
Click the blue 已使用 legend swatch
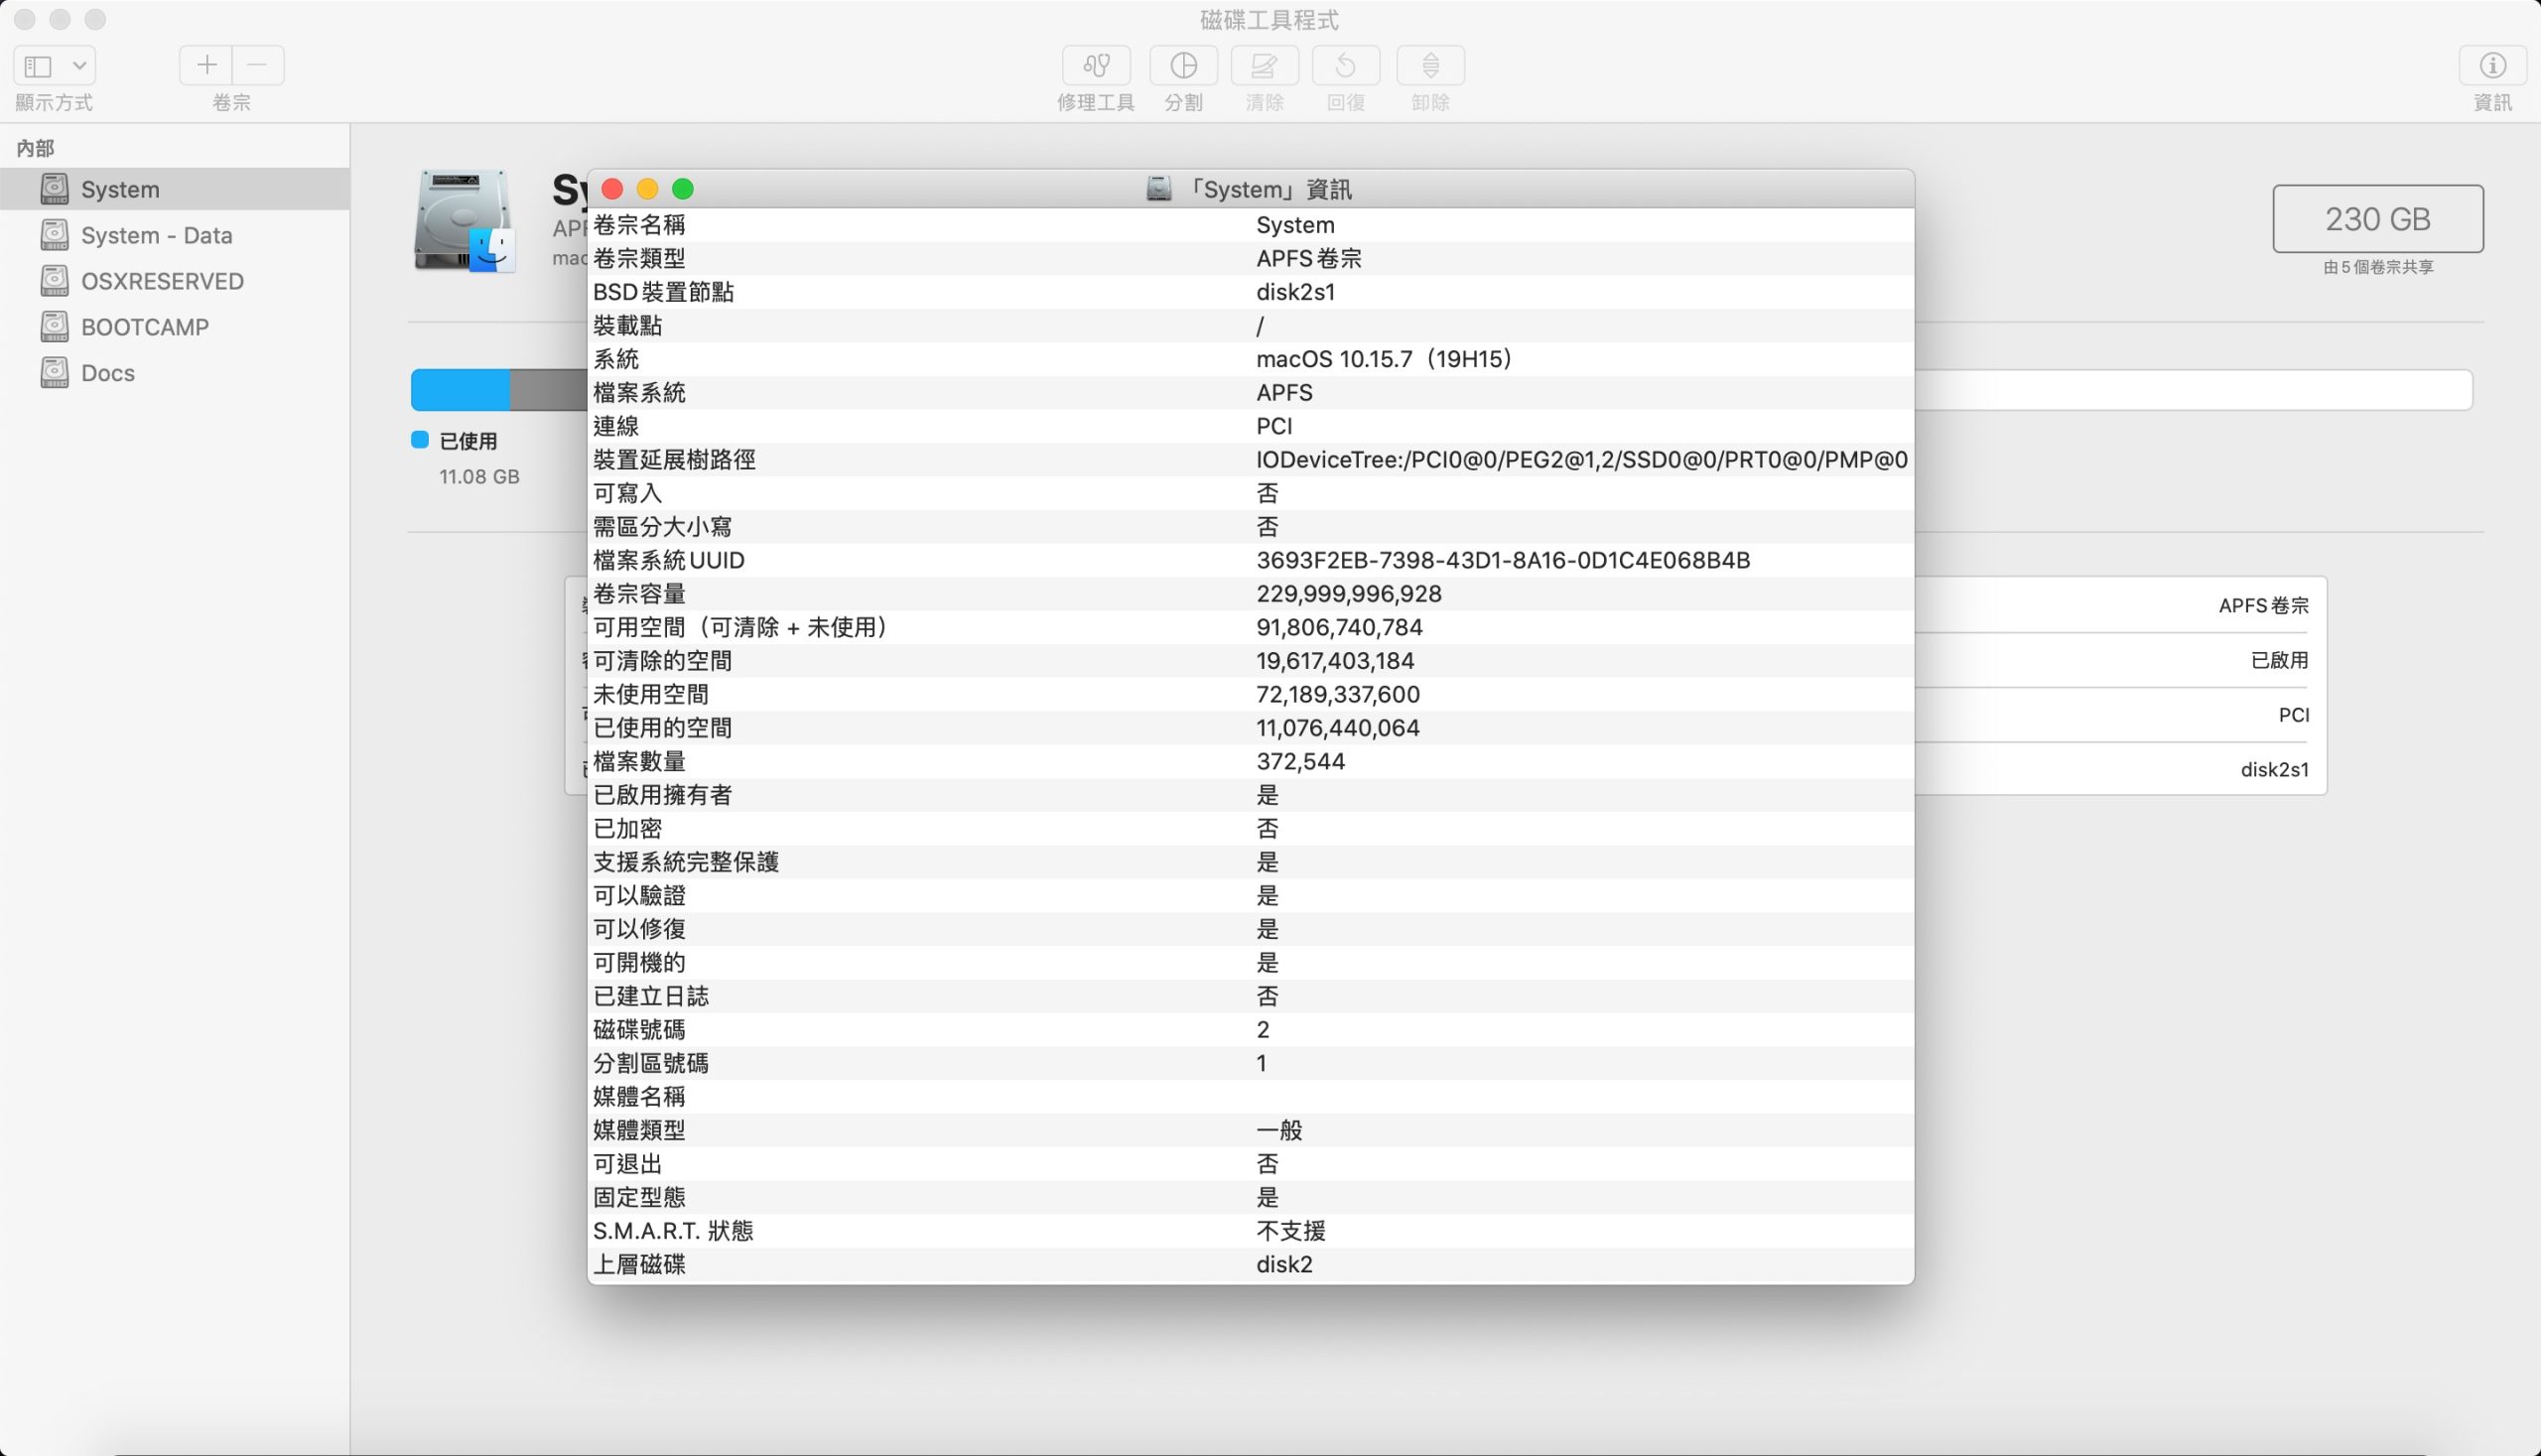click(x=420, y=440)
